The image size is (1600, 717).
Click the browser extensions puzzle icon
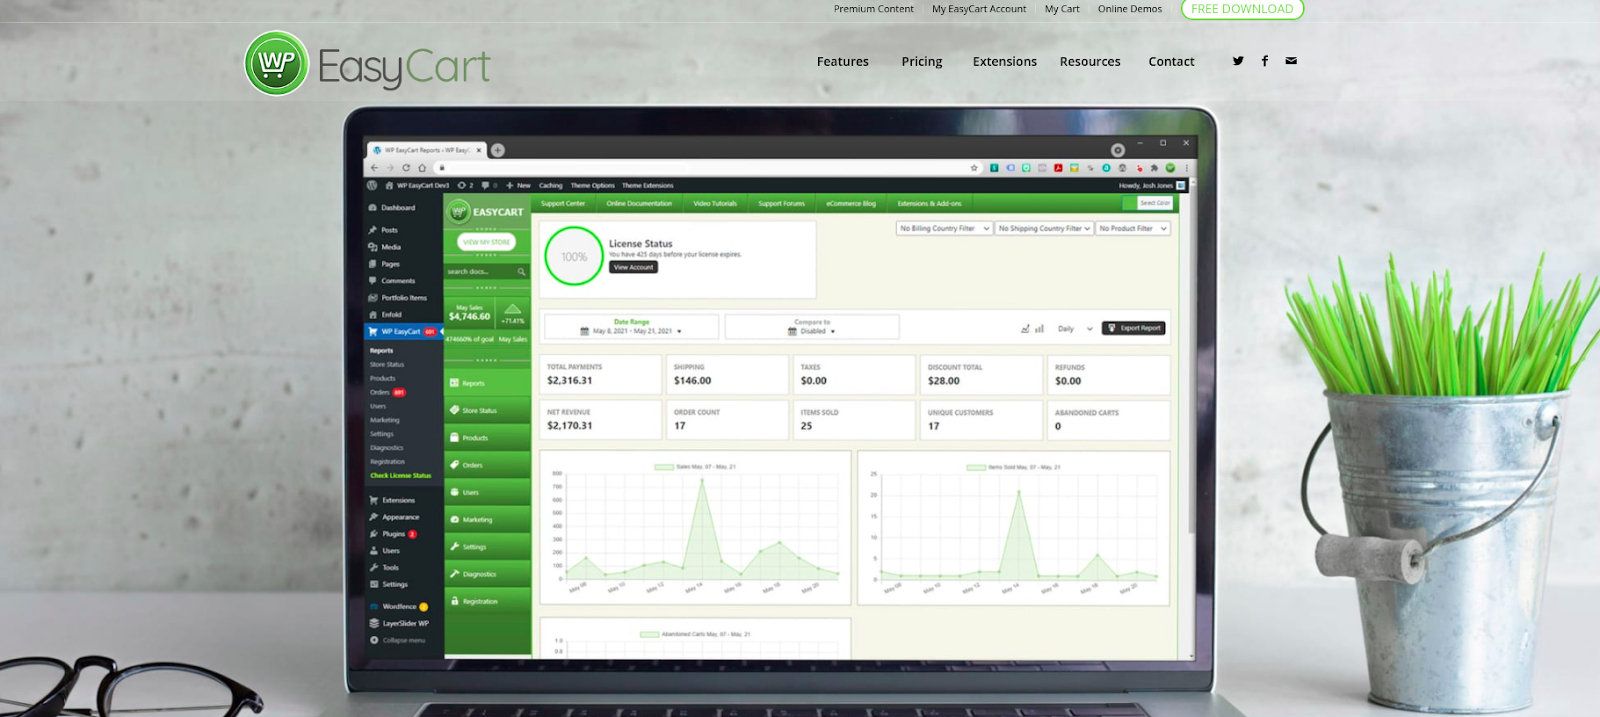1154,168
